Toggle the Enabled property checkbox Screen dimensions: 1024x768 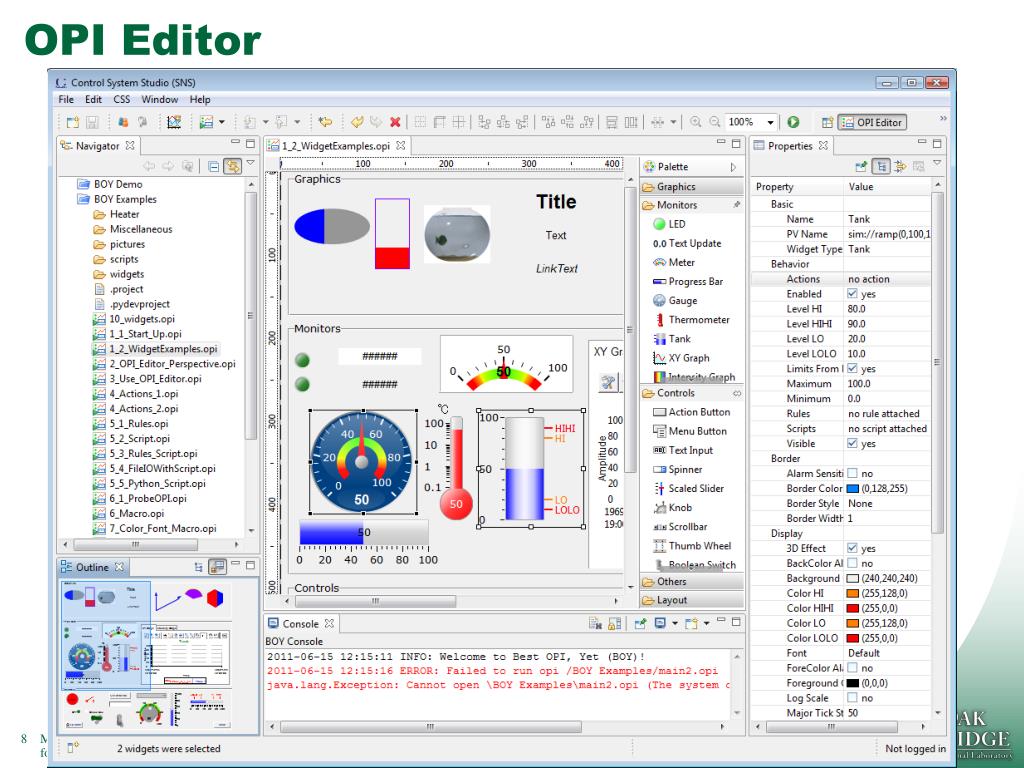tap(852, 294)
